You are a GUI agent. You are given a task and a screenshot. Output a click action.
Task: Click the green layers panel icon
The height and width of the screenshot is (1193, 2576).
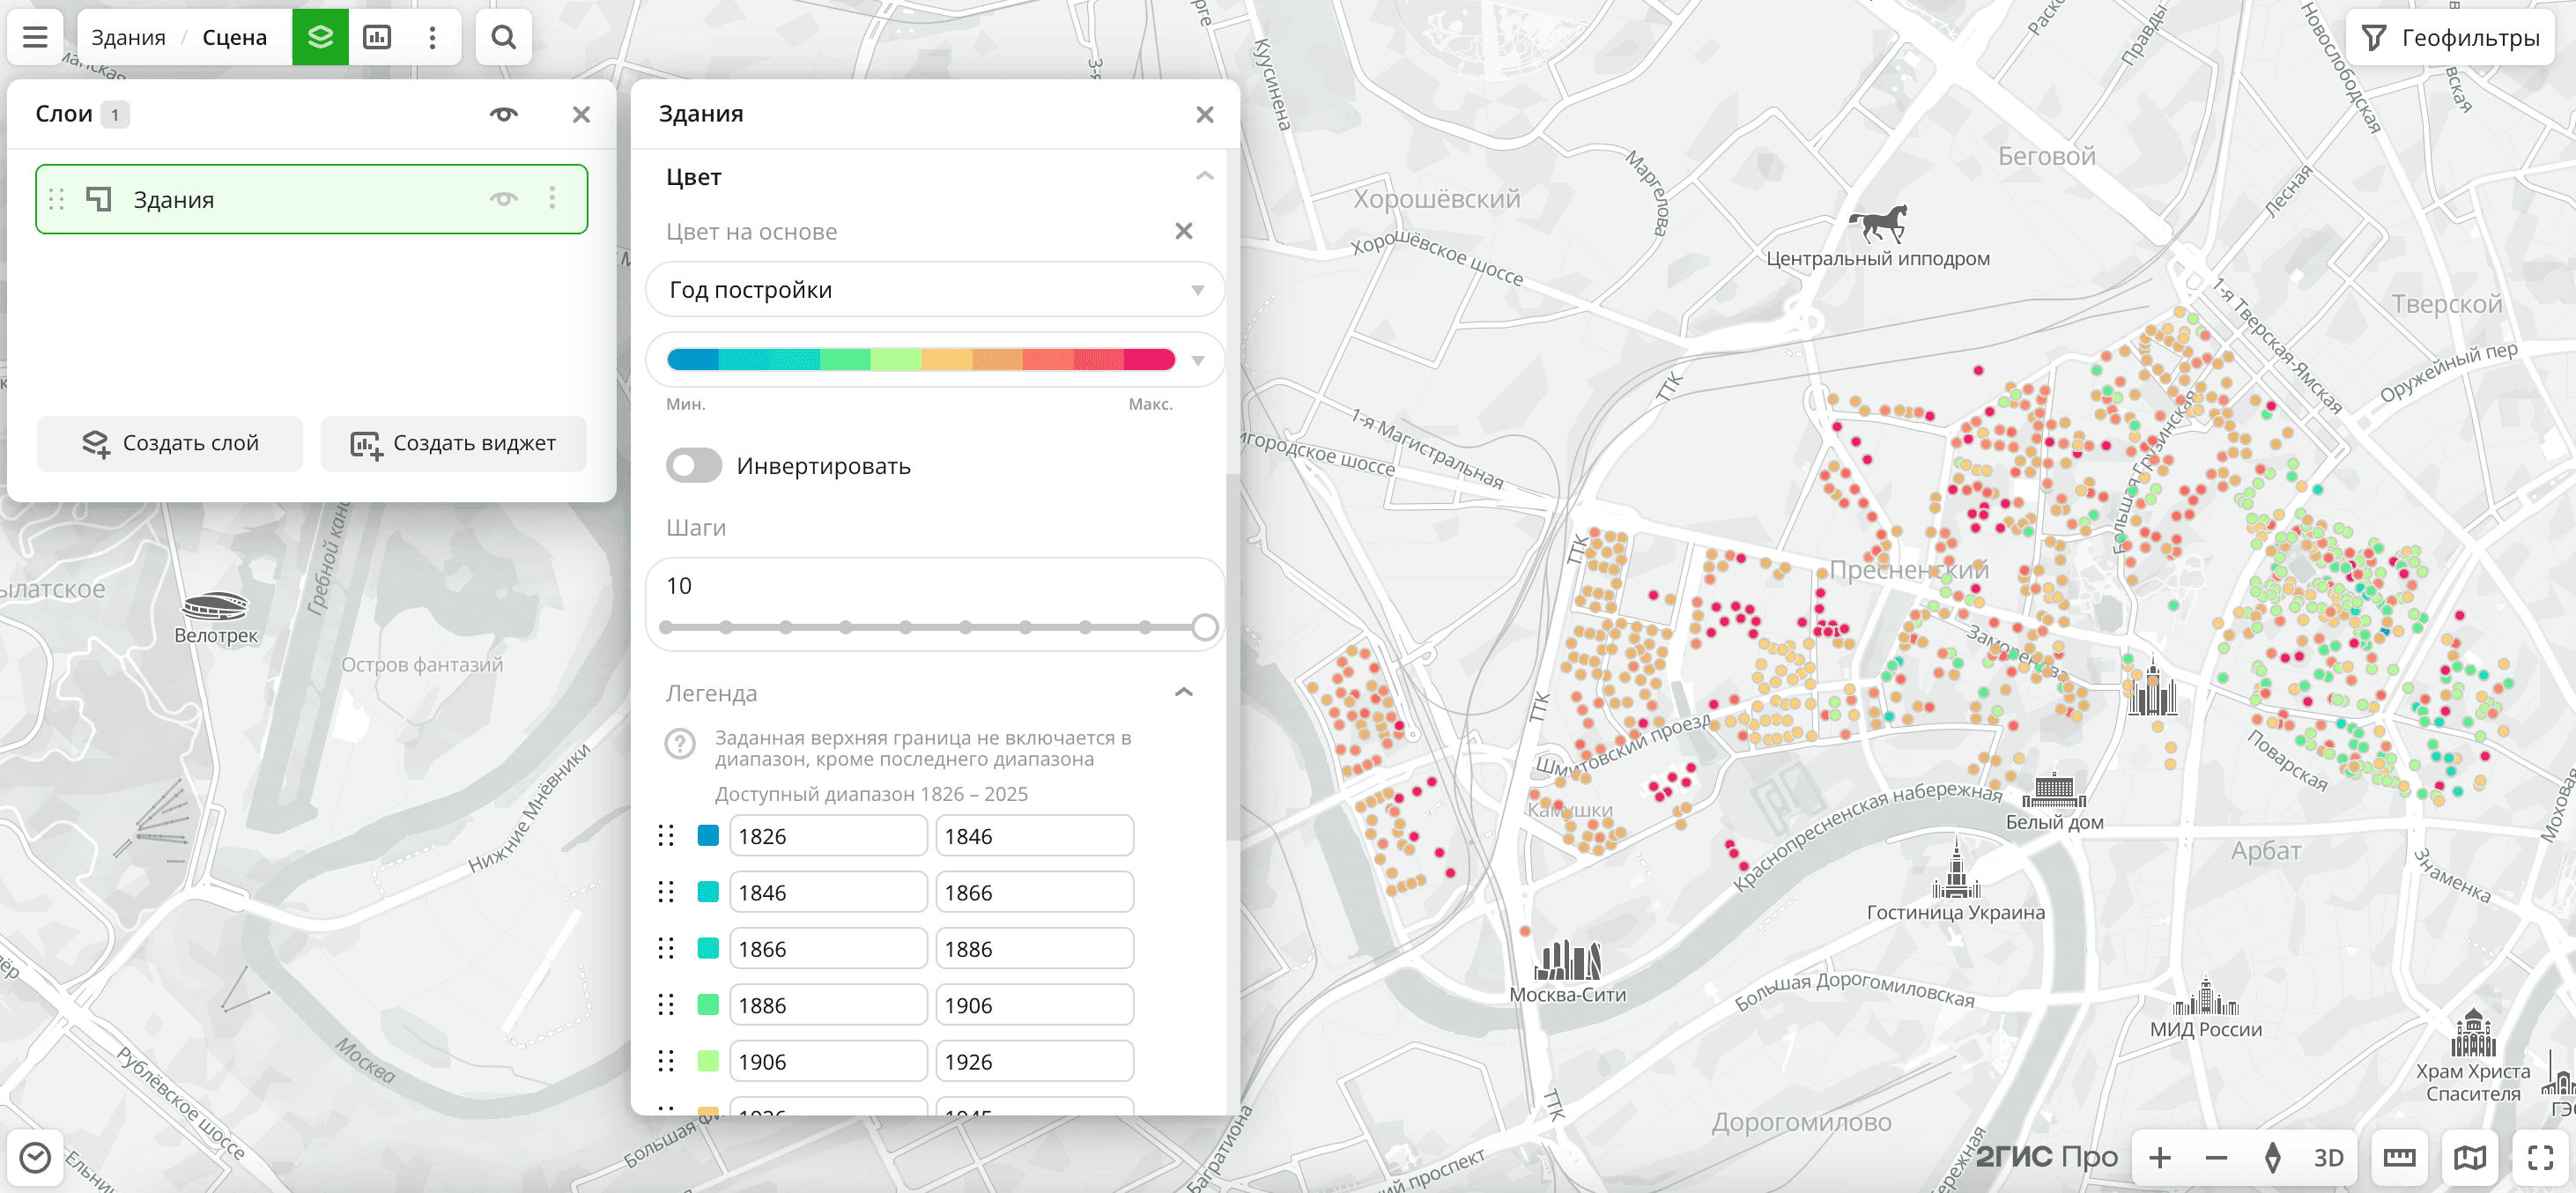pyautogui.click(x=320, y=38)
